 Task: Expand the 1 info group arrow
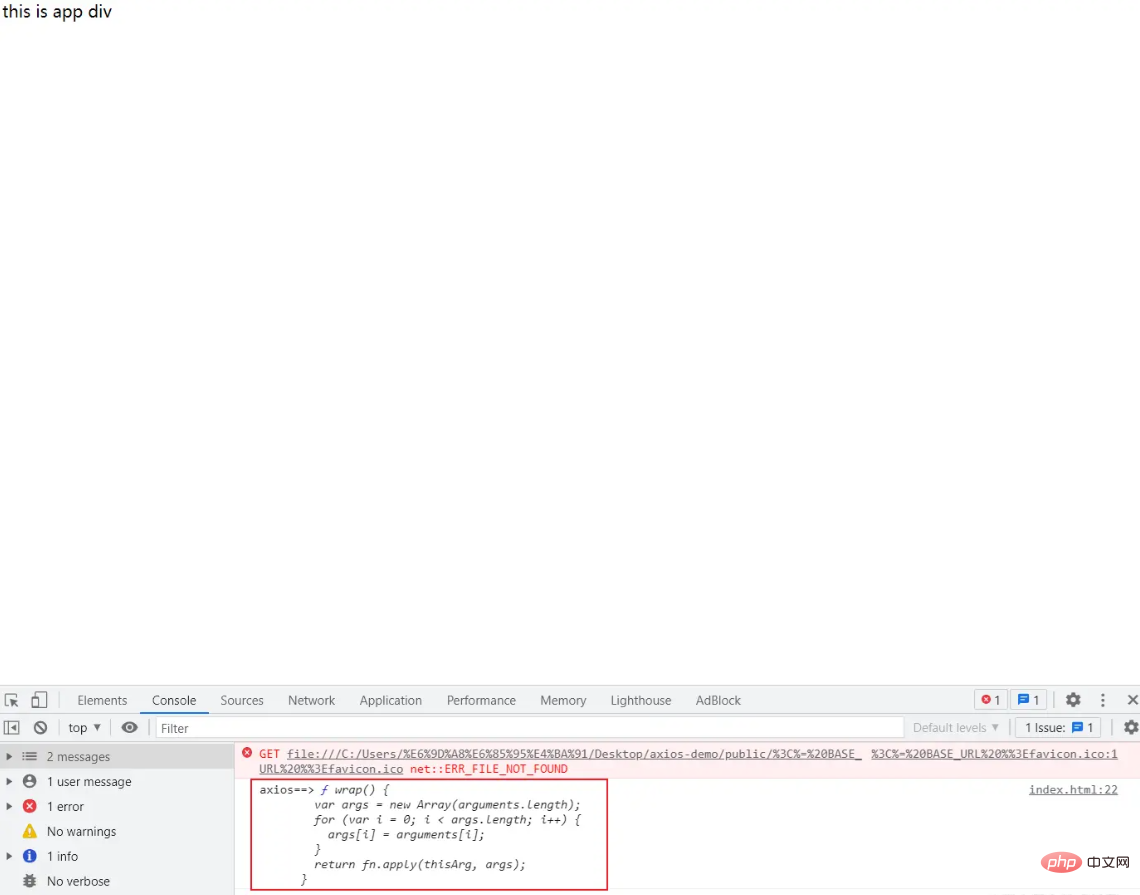point(9,856)
